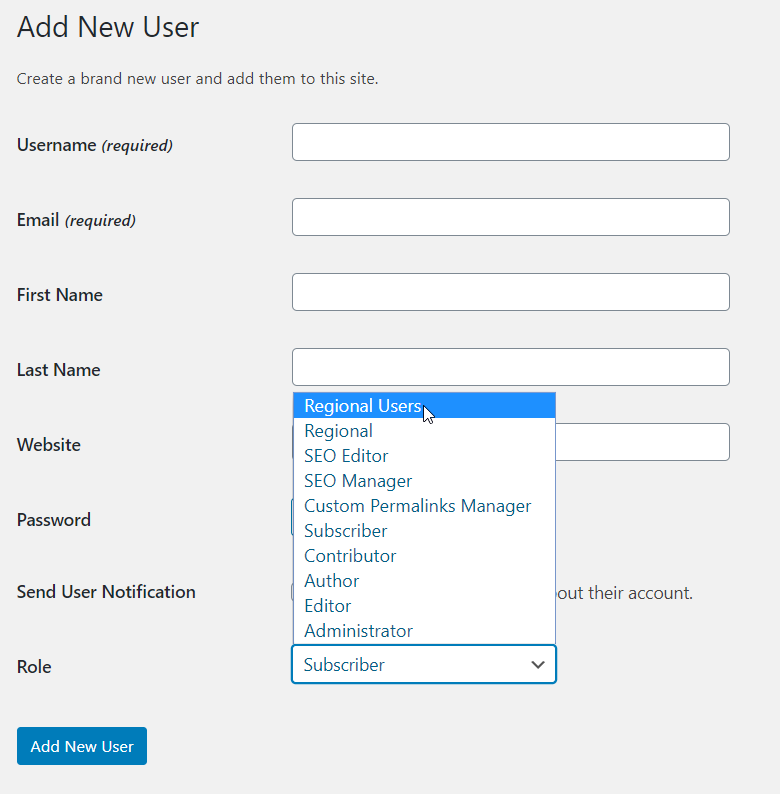Pick SEO Editor from role list

click(424, 456)
